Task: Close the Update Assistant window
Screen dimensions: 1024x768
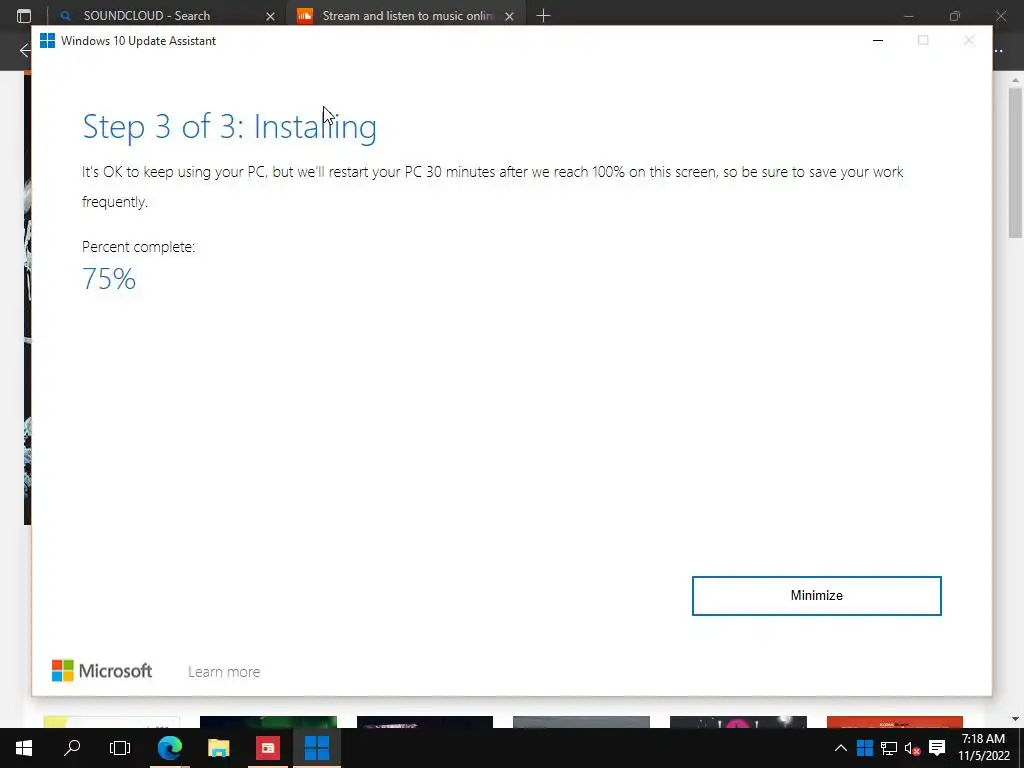Action: (969, 40)
